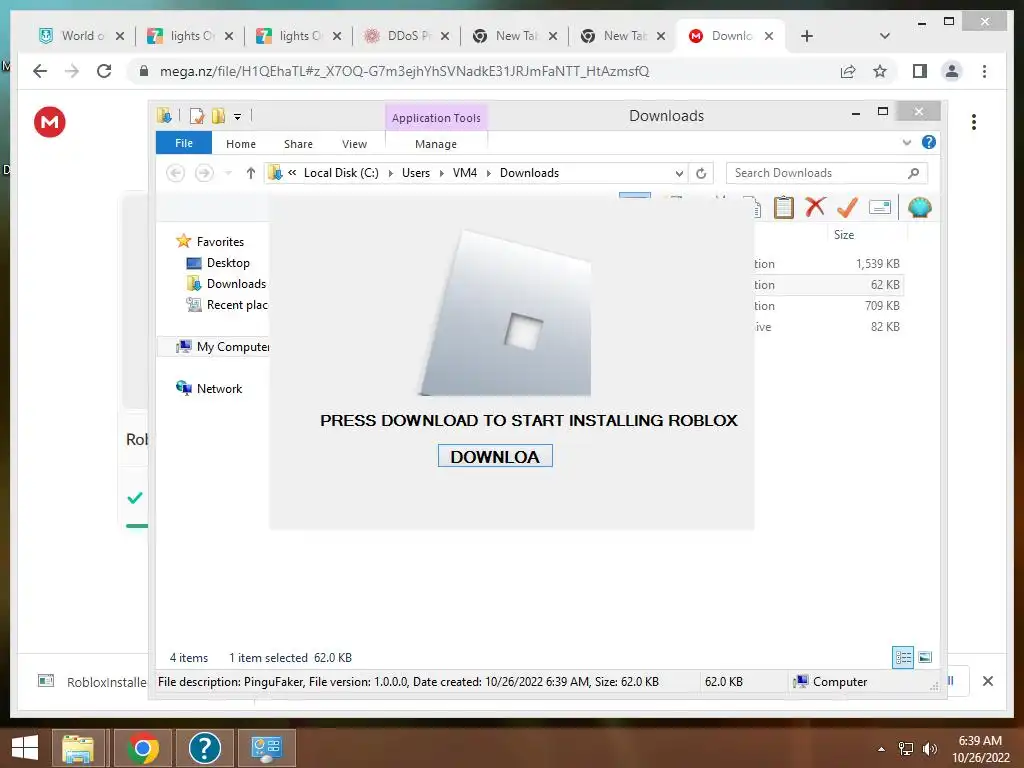Switch to Details view icon in status bar

coord(903,657)
